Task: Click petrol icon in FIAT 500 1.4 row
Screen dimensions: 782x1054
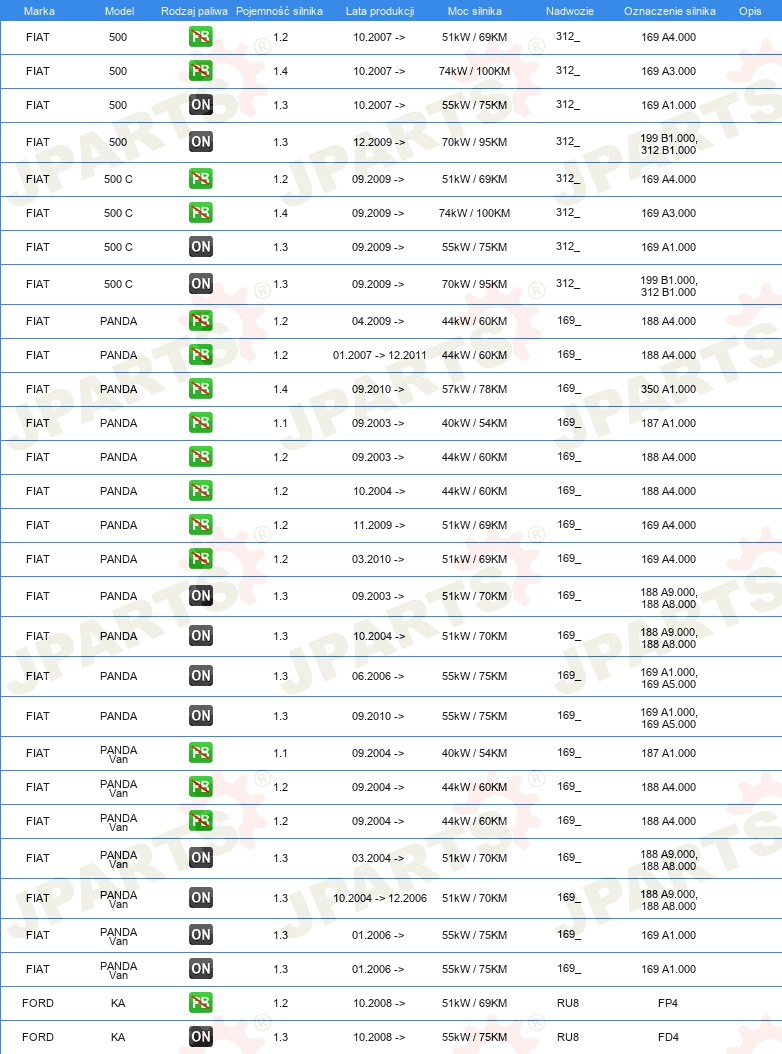Action: (200, 71)
